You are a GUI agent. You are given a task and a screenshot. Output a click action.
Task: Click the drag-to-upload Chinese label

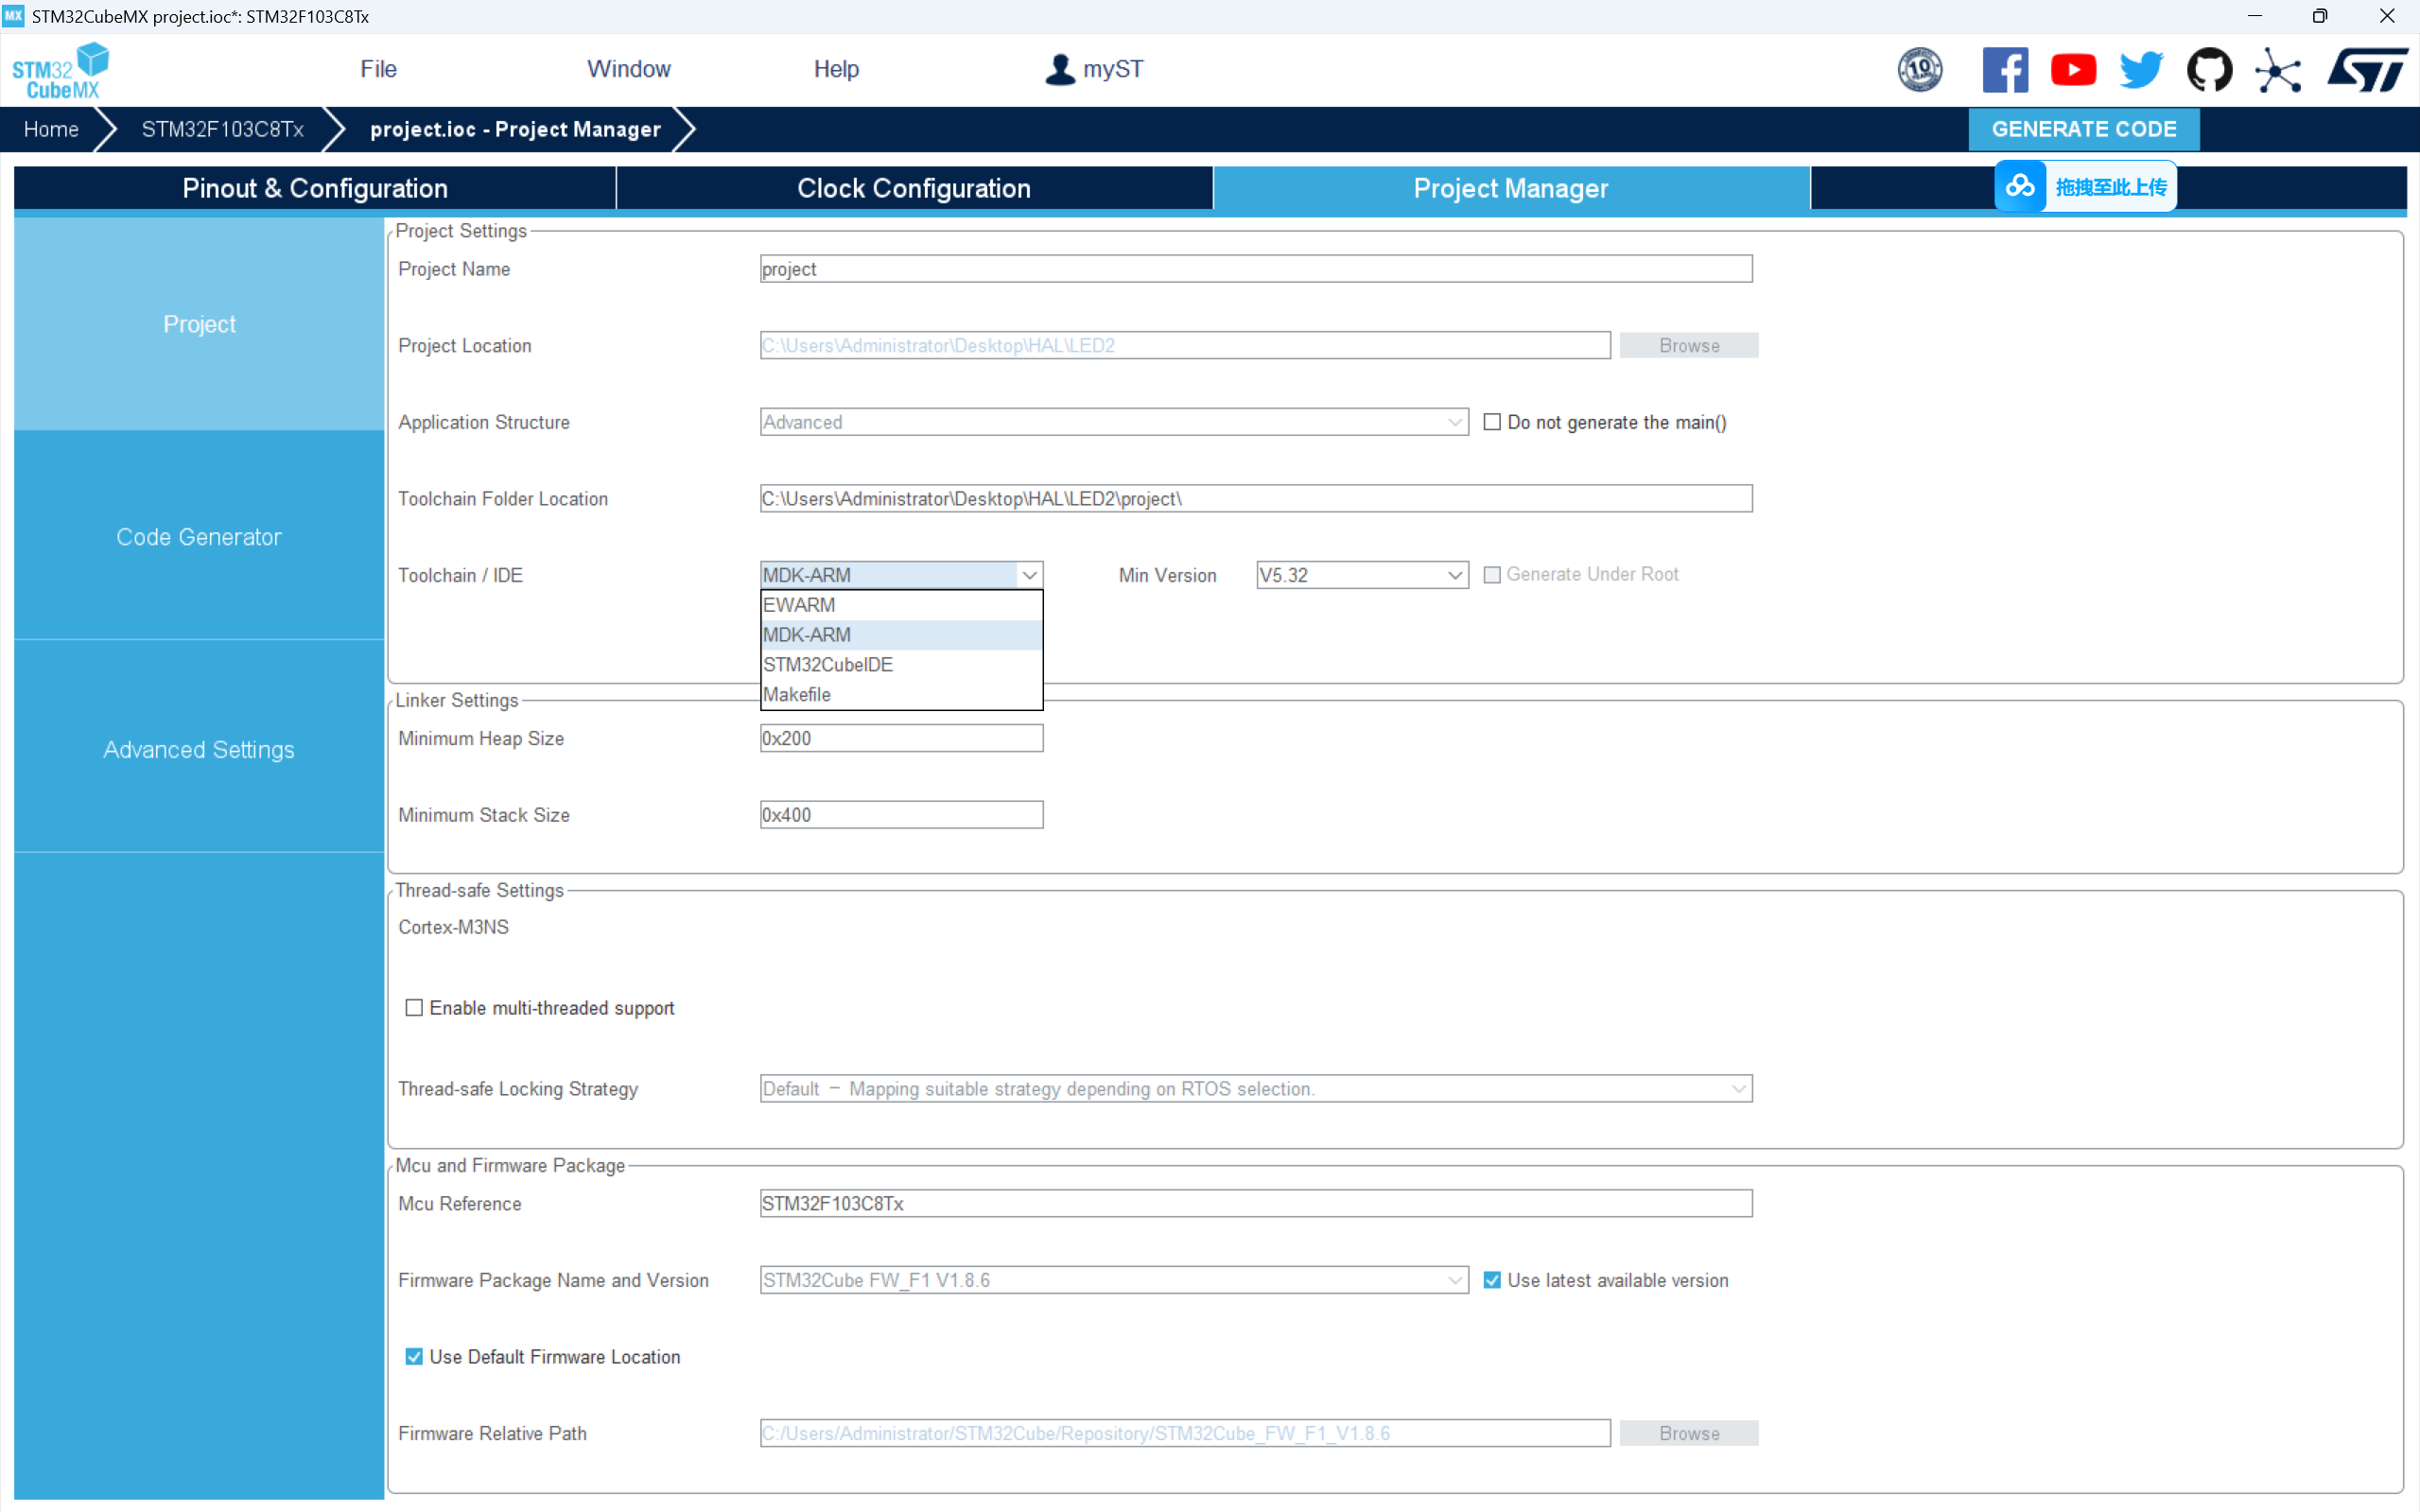tap(2111, 187)
